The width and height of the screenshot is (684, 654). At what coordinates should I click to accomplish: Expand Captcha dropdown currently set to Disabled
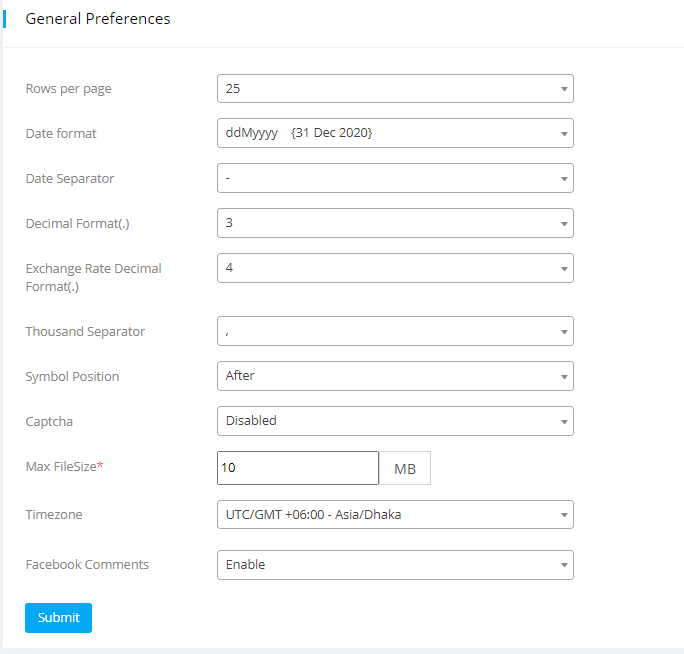pyautogui.click(x=395, y=421)
